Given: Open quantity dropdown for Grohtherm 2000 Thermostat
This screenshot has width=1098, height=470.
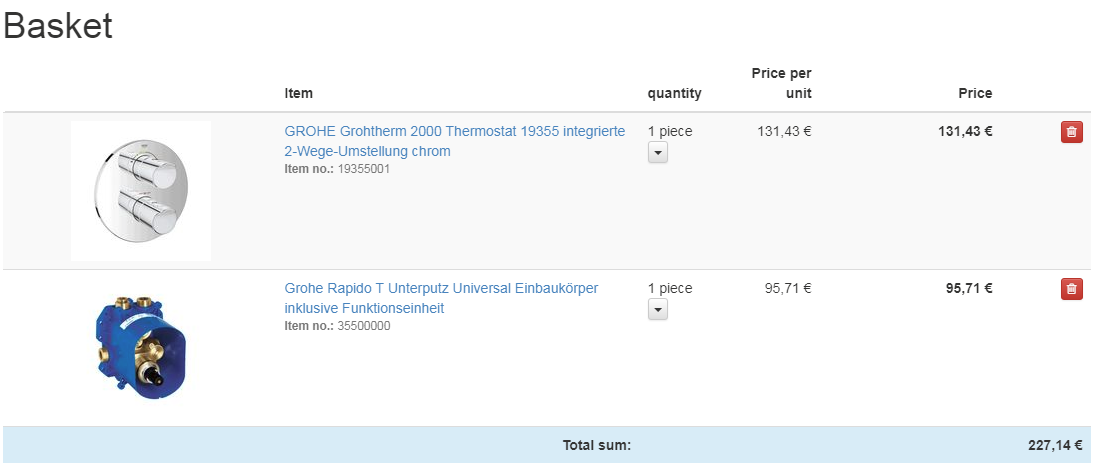Looking at the screenshot, I should [658, 152].
